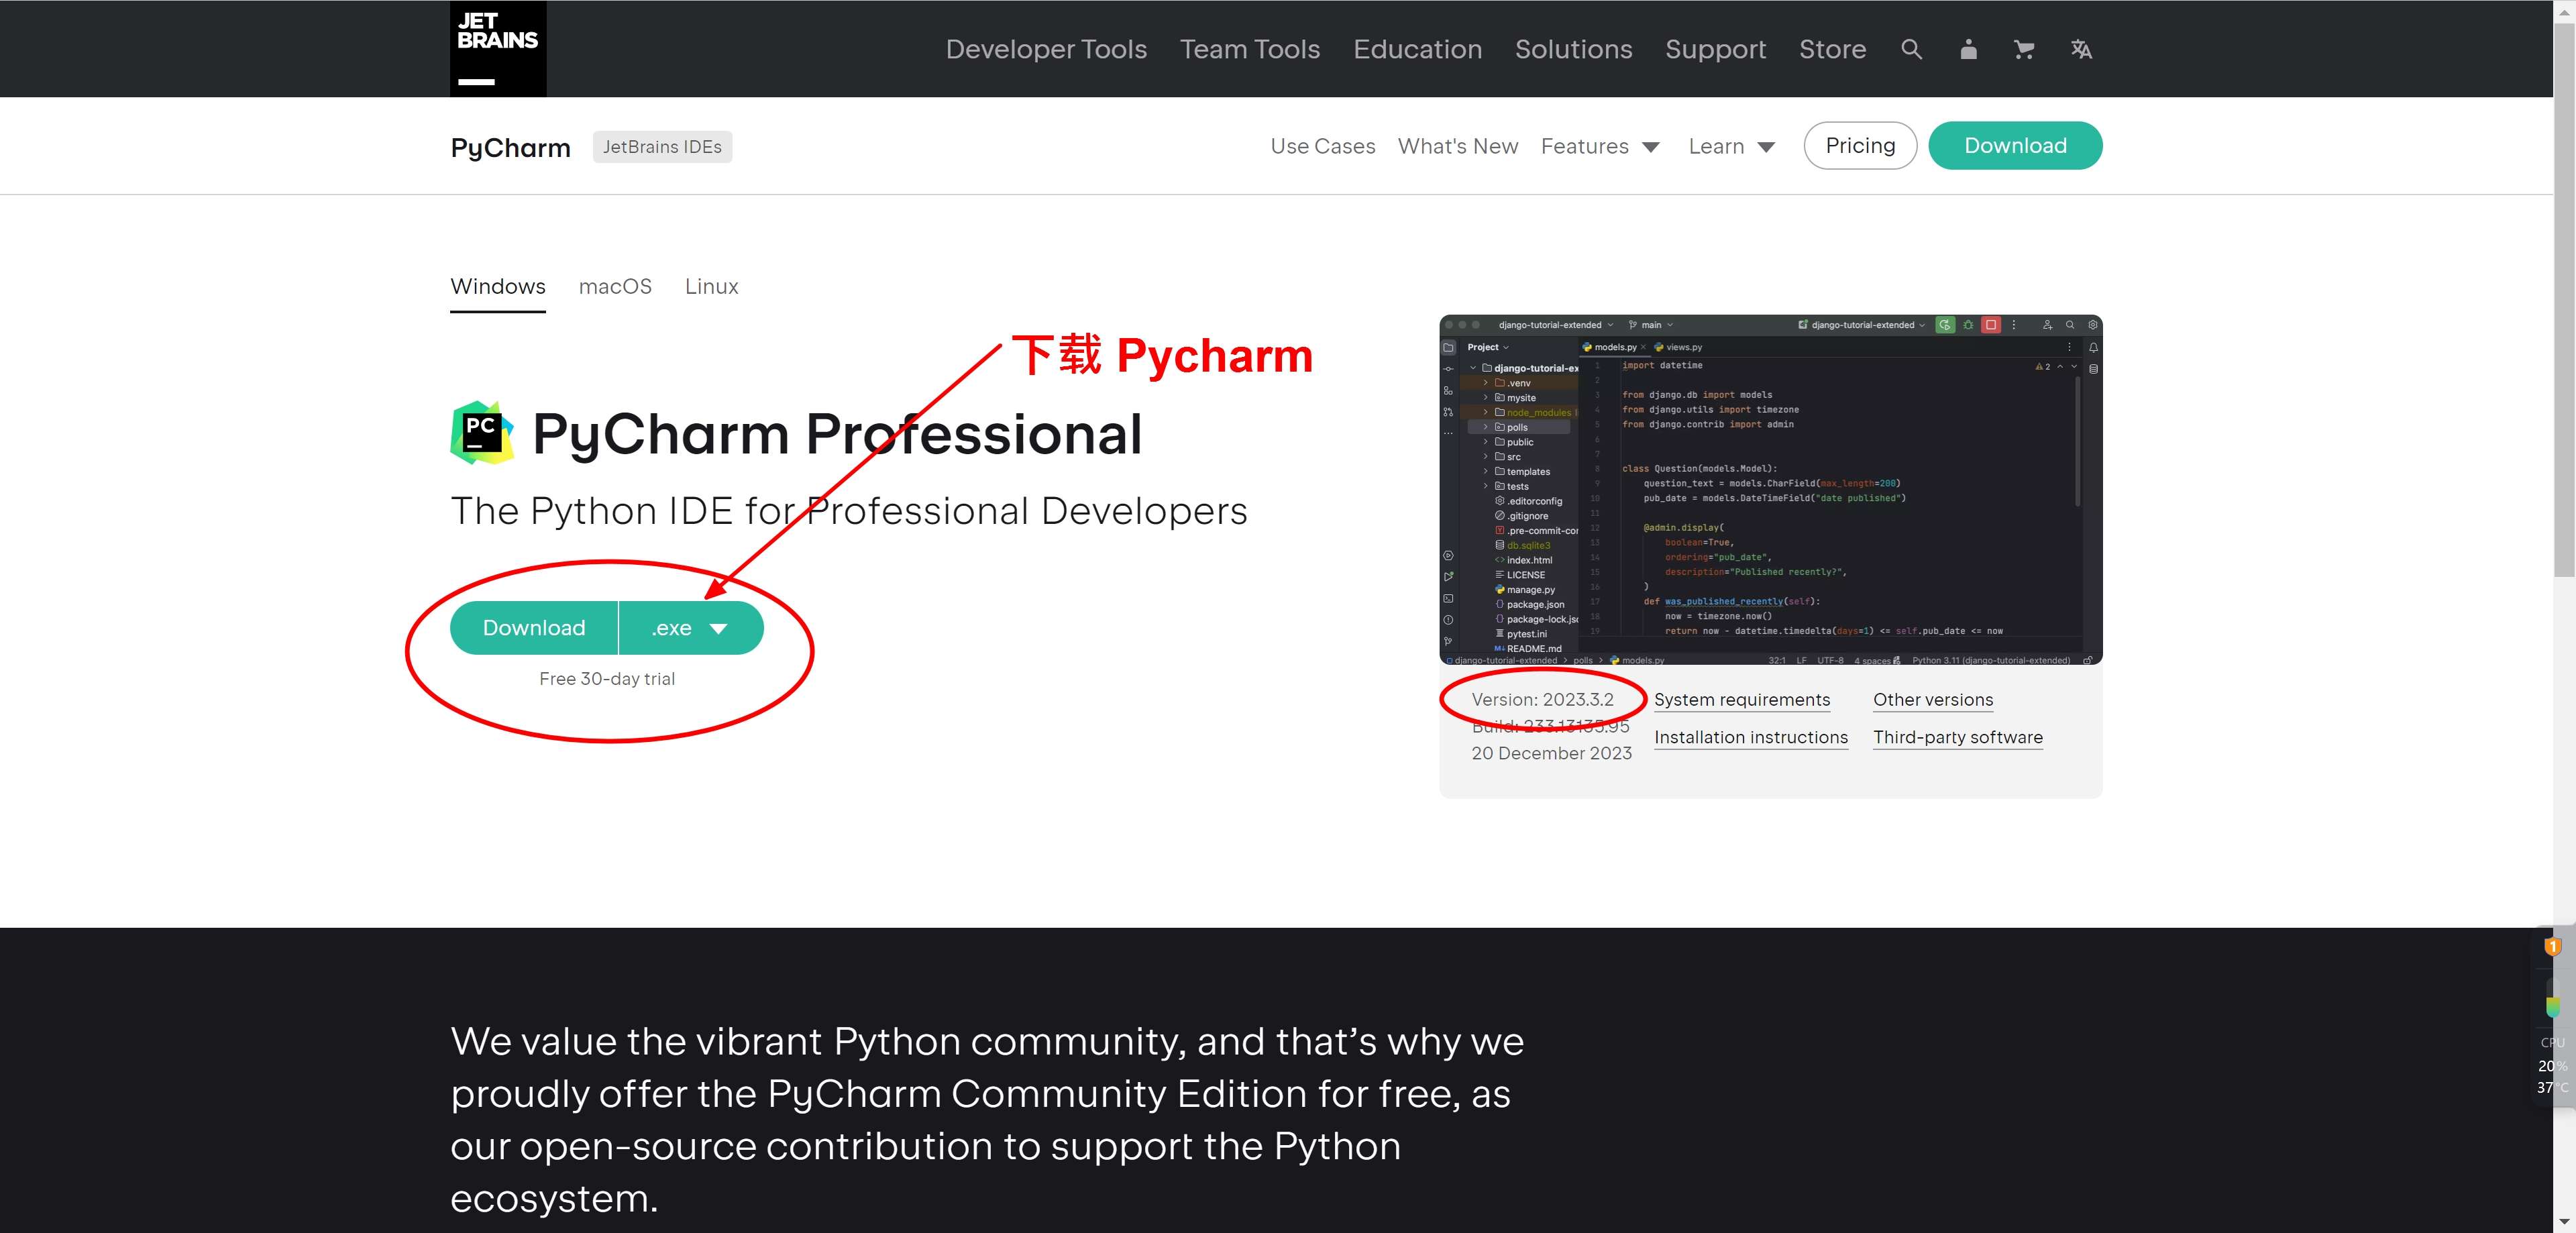2576x1233 pixels.
Task: Open the Team Tools menu
Action: [x=1250, y=49]
